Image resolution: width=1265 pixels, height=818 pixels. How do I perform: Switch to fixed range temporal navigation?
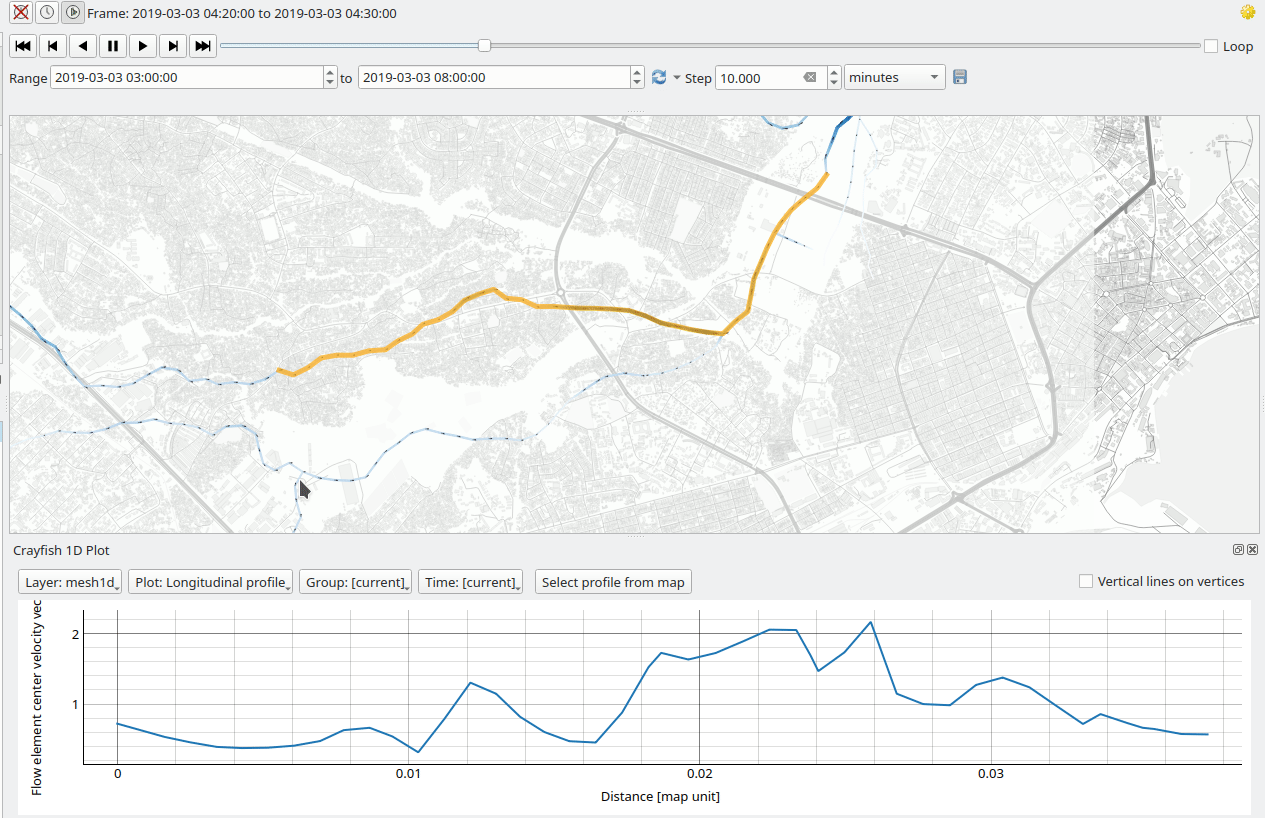46,13
